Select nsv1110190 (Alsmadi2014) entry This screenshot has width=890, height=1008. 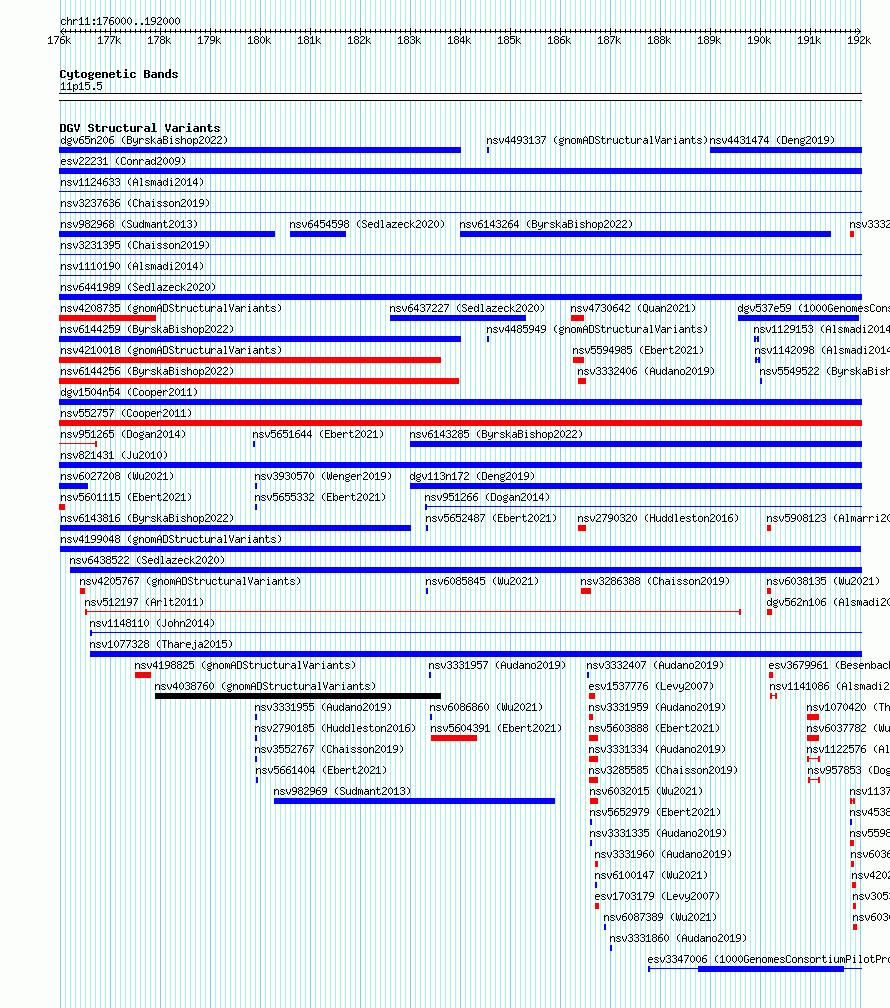(x=132, y=266)
